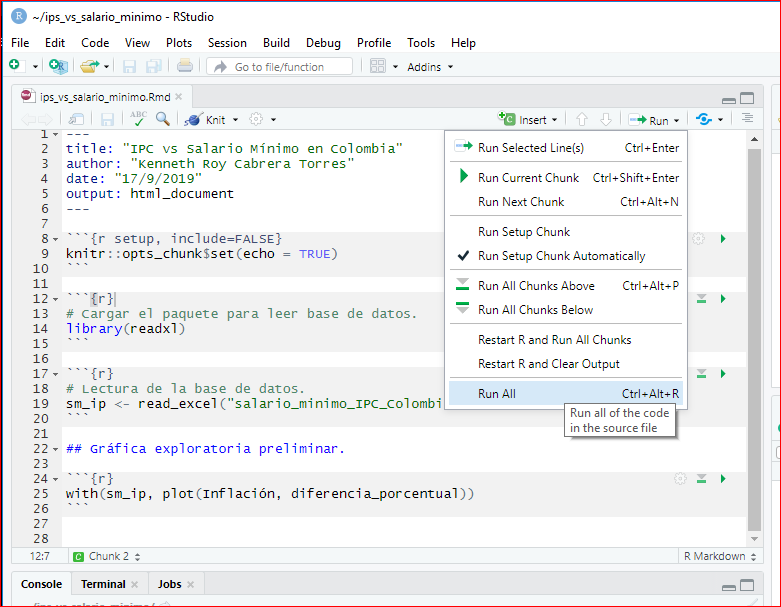Image resolution: width=781 pixels, height=607 pixels.
Task: Open the Tools menu
Action: click(421, 43)
